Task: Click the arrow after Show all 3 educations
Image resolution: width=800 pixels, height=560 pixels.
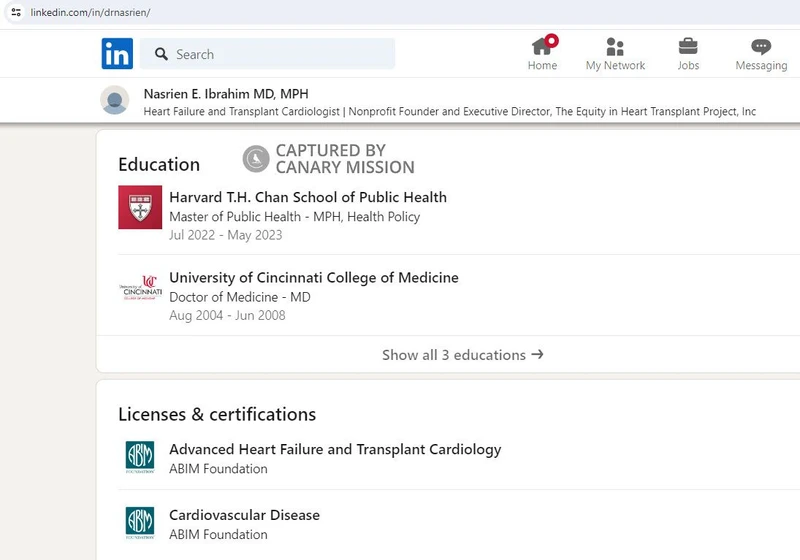Action: pyautogui.click(x=537, y=354)
